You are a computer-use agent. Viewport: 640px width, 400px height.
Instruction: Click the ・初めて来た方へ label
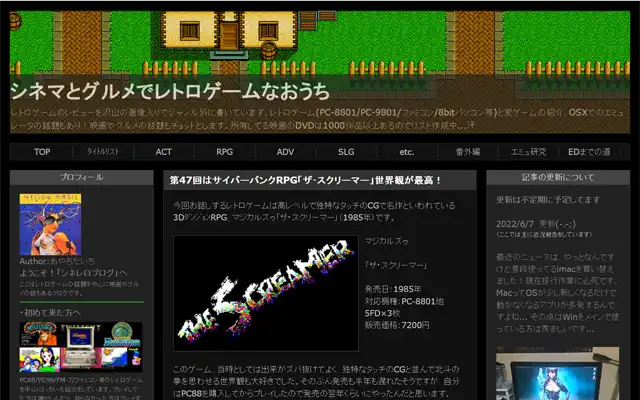50,313
